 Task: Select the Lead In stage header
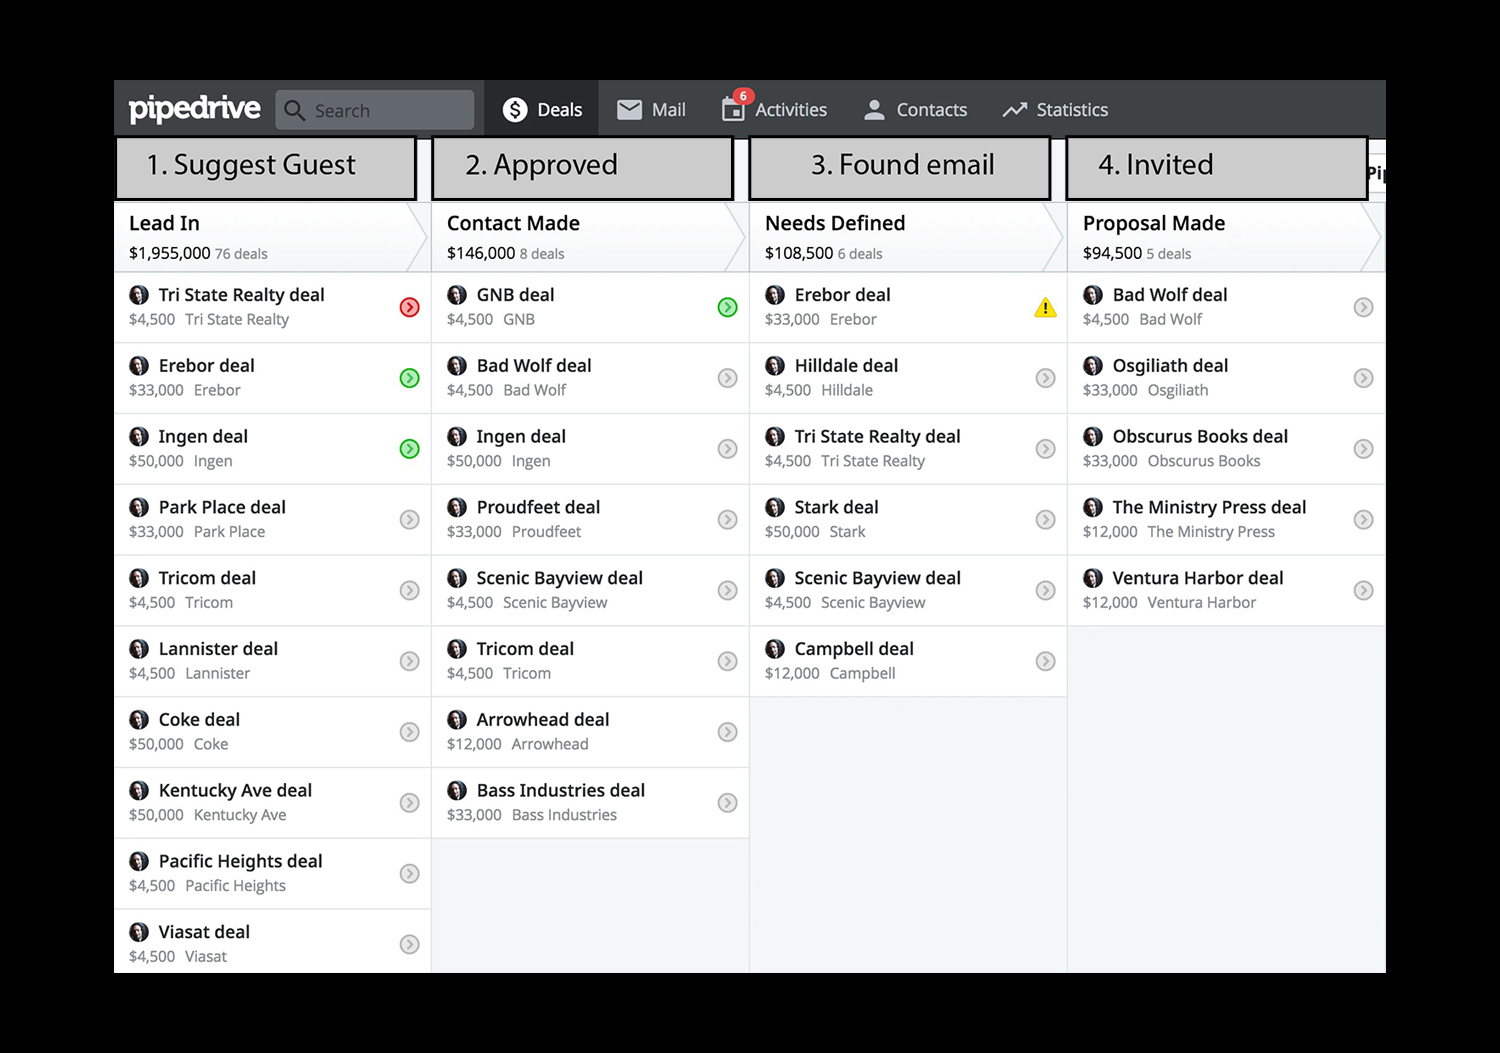coord(272,237)
